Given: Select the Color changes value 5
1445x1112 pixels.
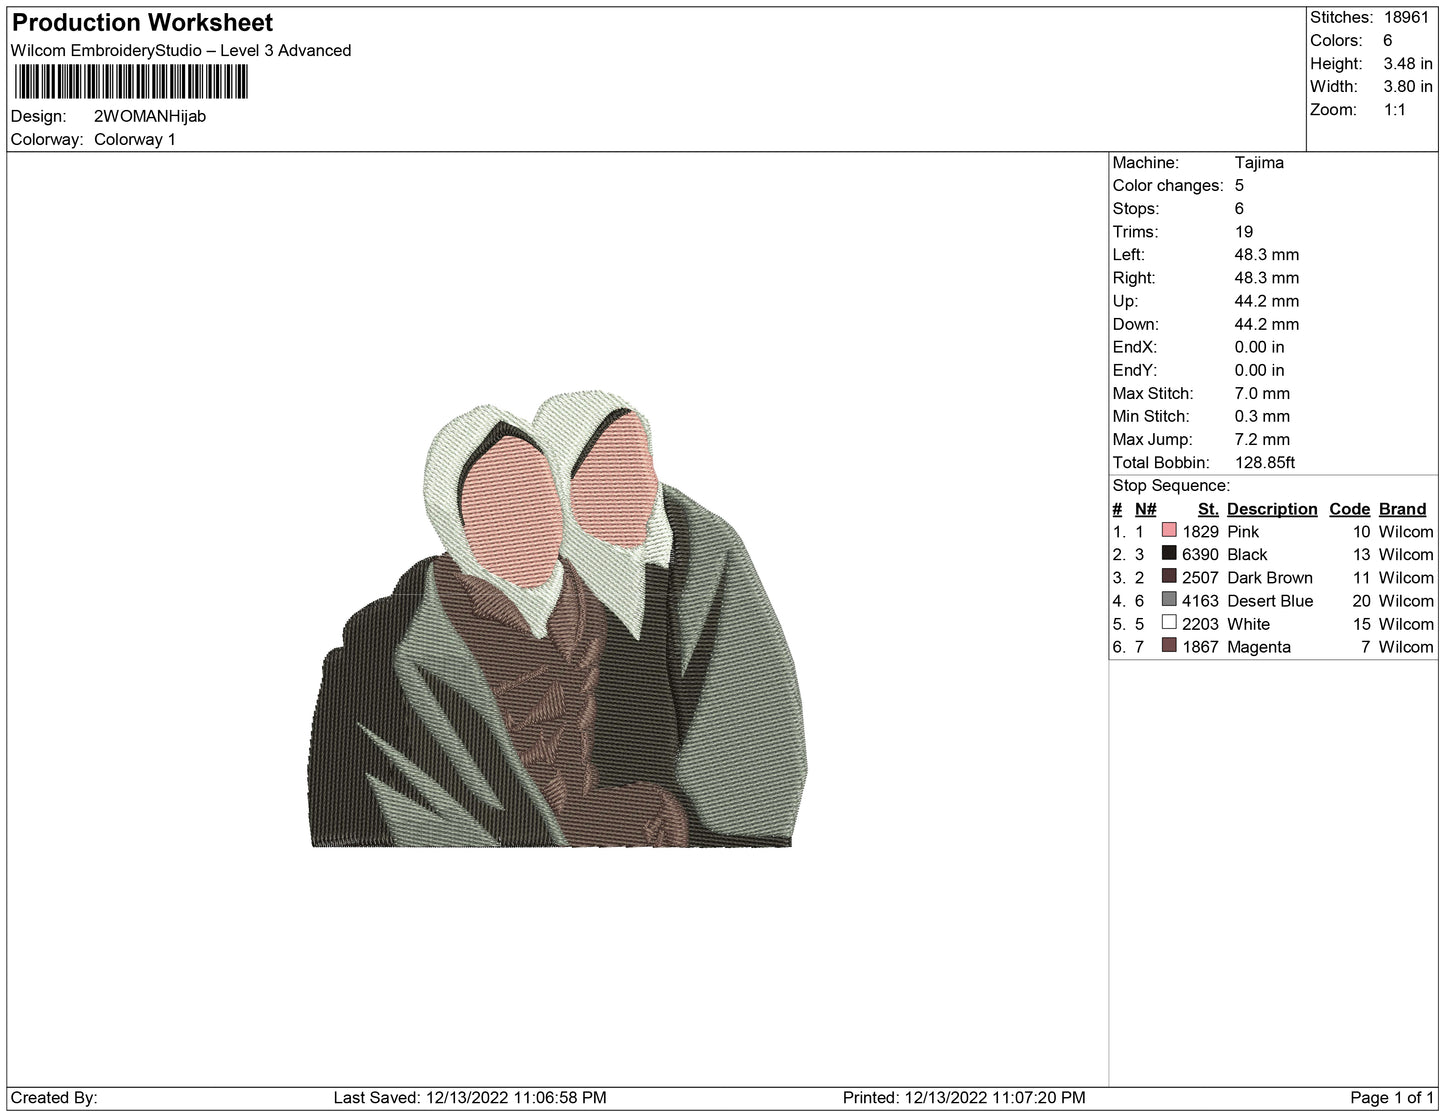Looking at the screenshot, I should coord(1239,185).
